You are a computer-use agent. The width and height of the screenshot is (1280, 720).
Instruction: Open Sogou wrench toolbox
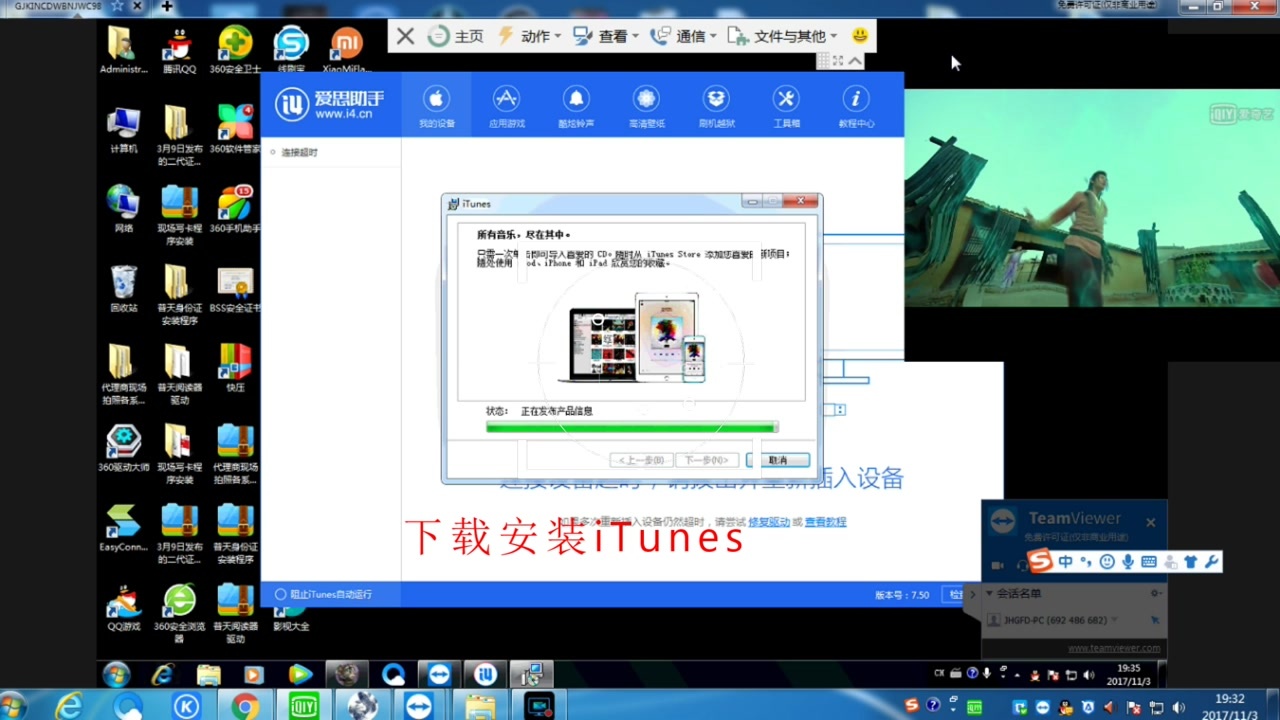point(1212,562)
